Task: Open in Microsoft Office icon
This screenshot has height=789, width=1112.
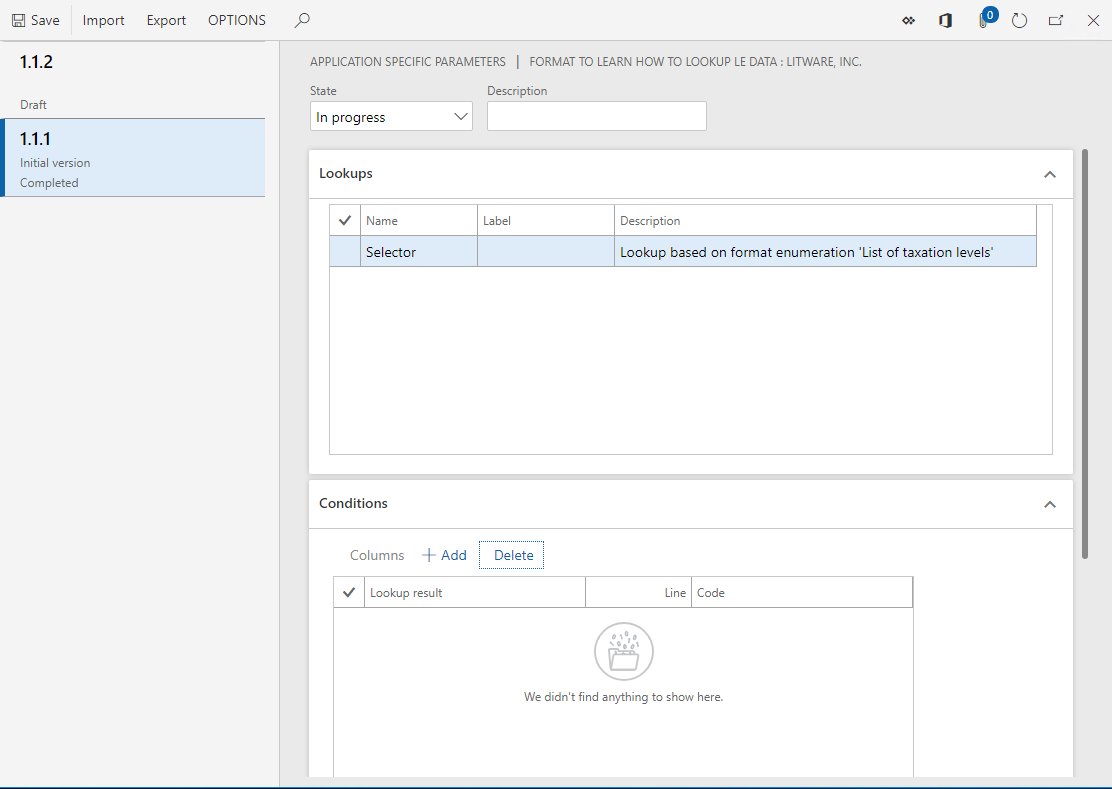Action: pos(945,21)
